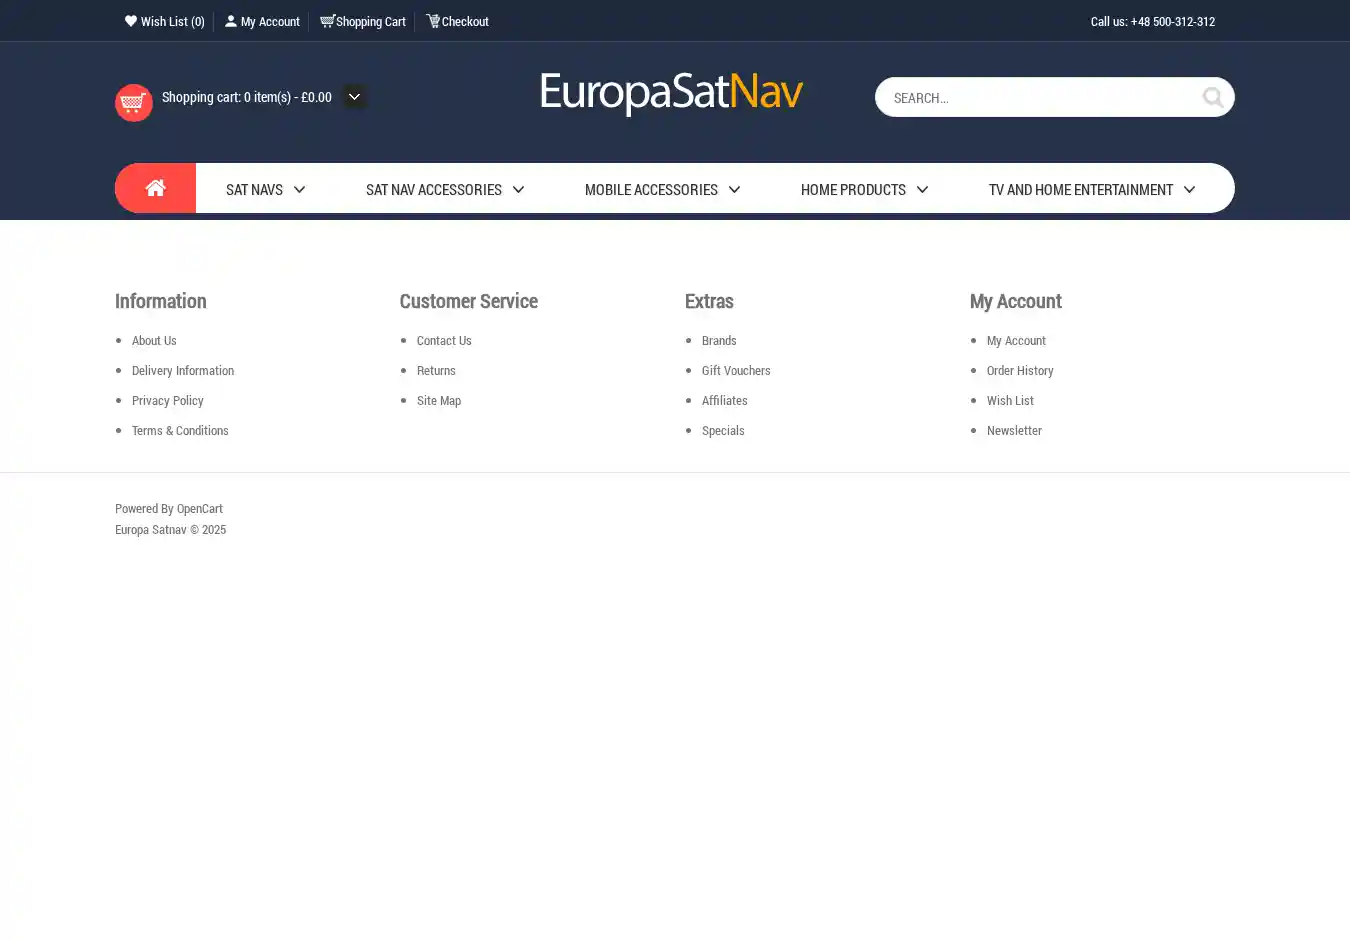Go to the Contact Us page
The image size is (1350, 940).
444,341
